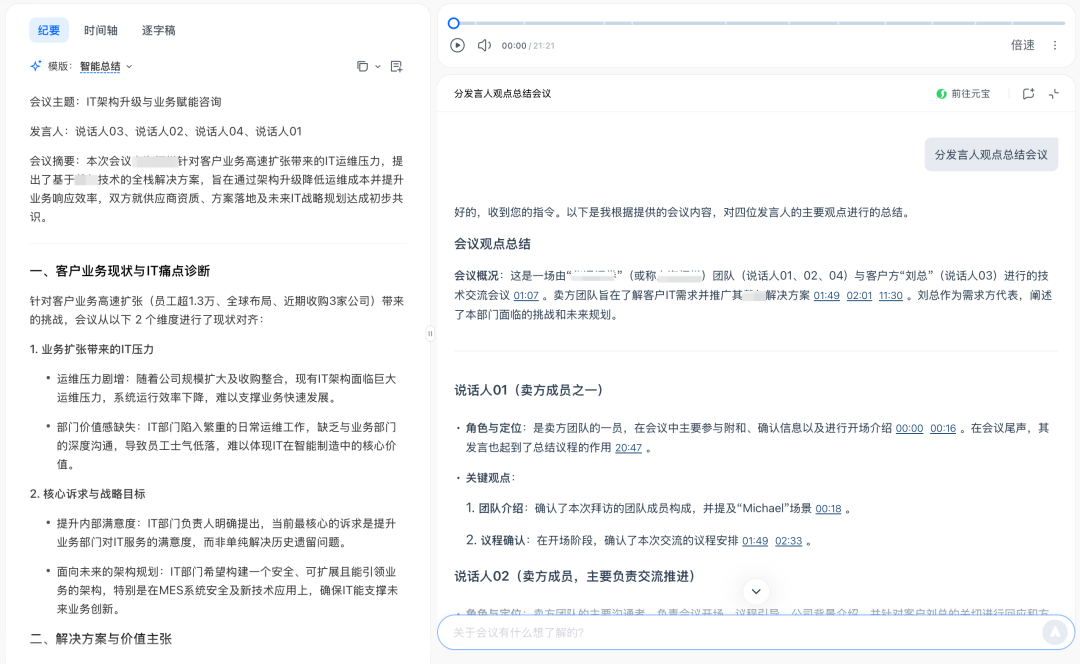Expand the copy options dropdown arrow
Image resolution: width=1080 pixels, height=664 pixels.
click(x=378, y=67)
